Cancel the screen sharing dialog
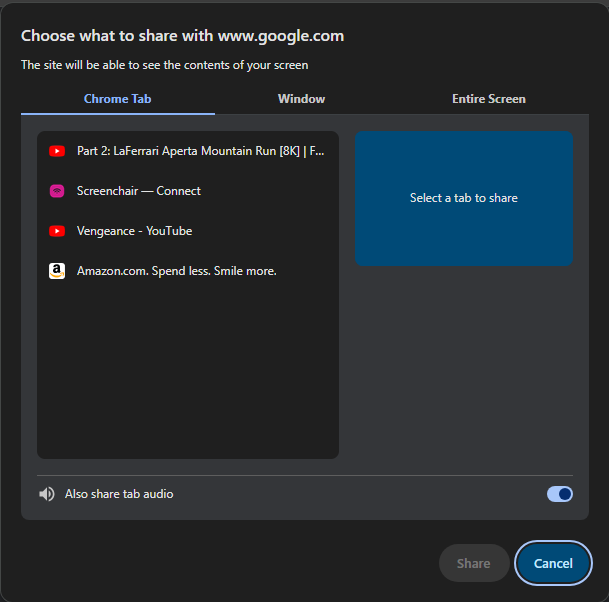This screenshot has height=602, width=609. coord(553,563)
